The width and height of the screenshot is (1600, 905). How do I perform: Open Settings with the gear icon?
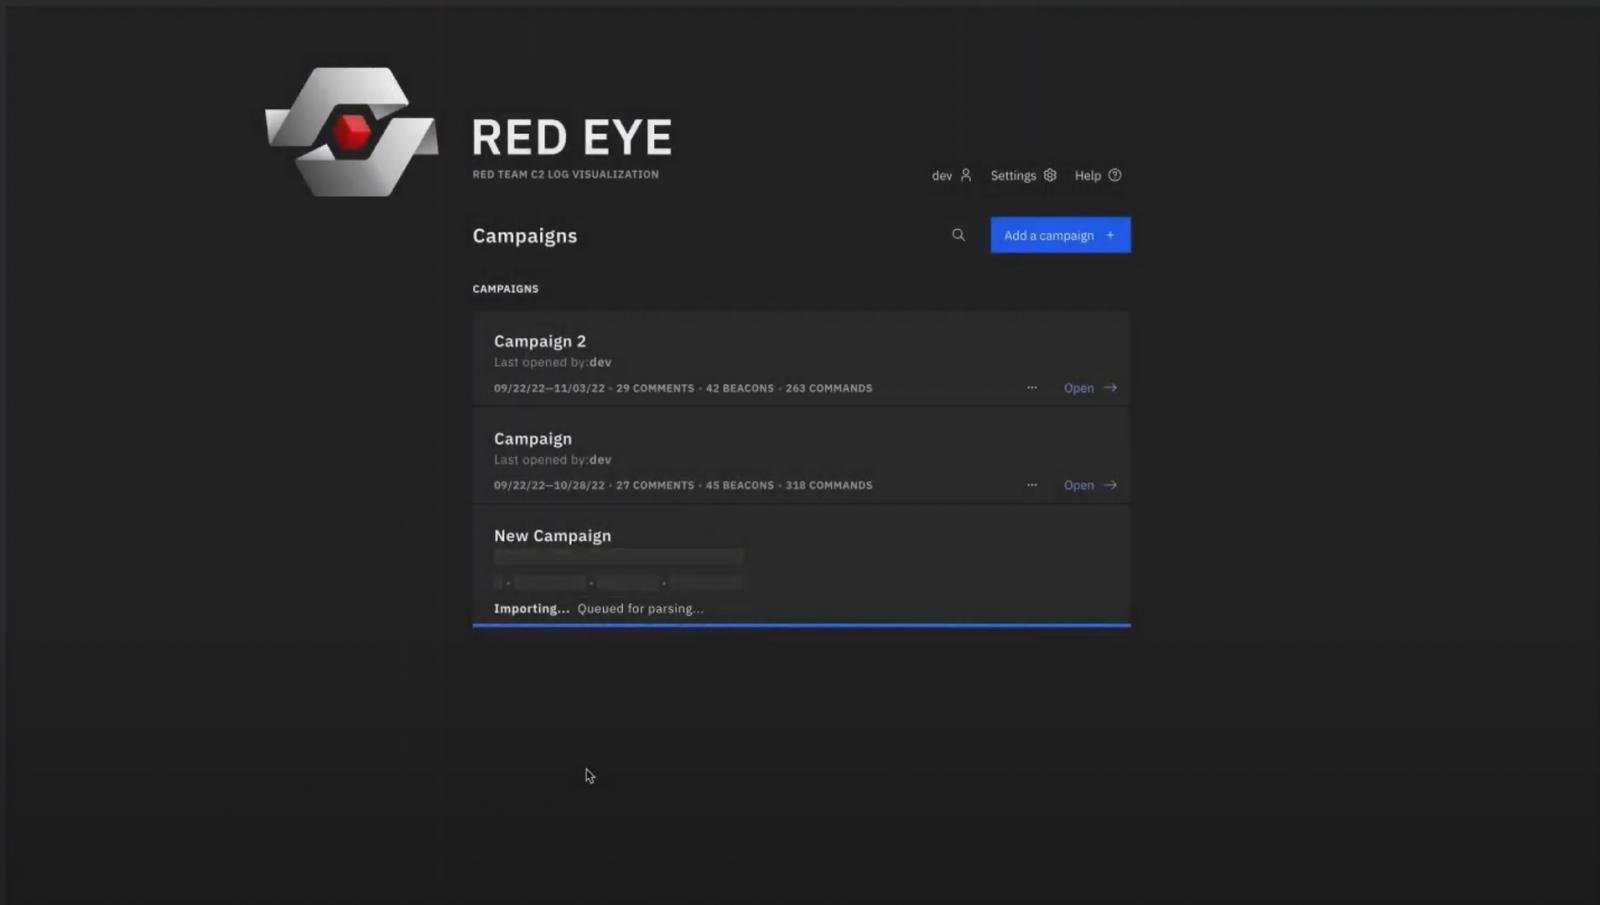click(1023, 175)
